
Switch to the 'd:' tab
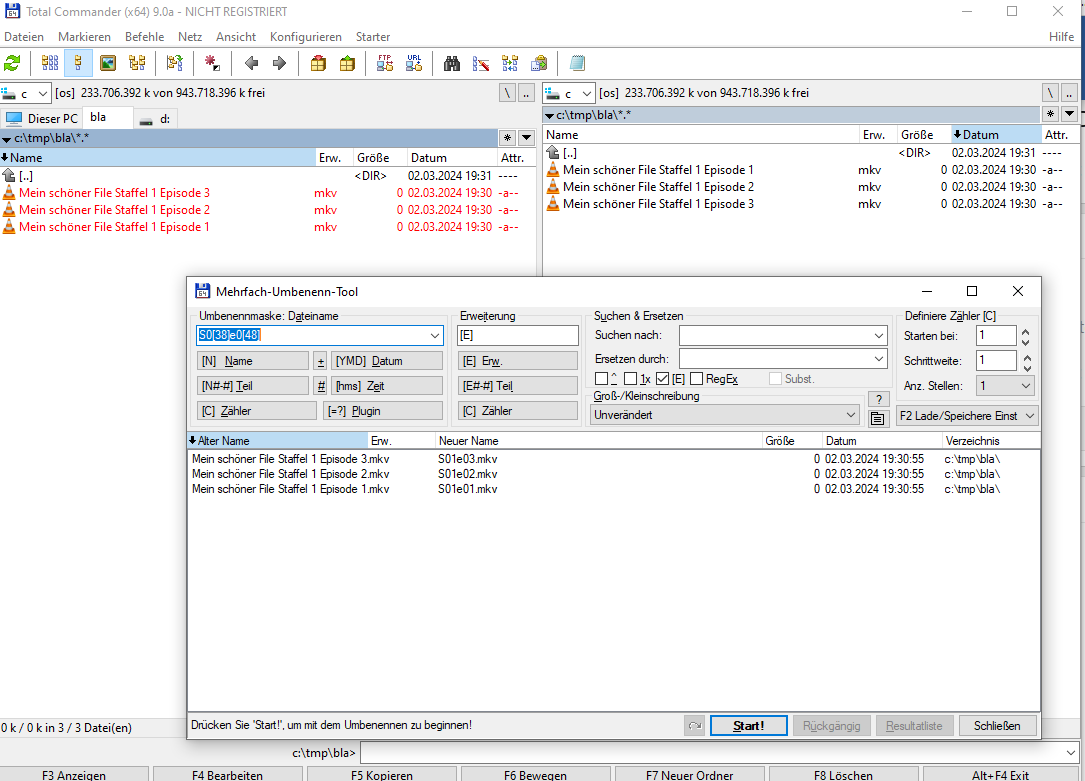click(155, 119)
